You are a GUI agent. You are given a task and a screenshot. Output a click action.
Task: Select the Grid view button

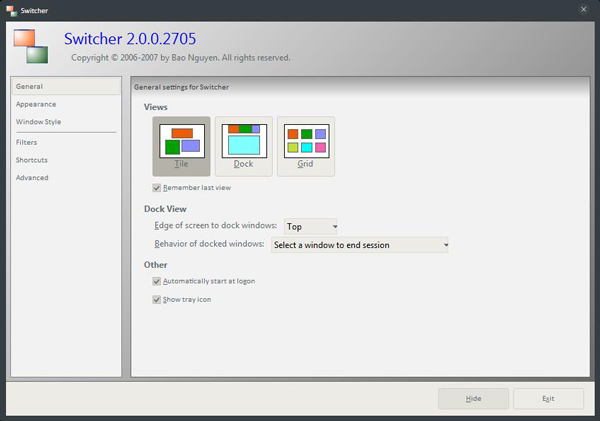[x=306, y=146]
